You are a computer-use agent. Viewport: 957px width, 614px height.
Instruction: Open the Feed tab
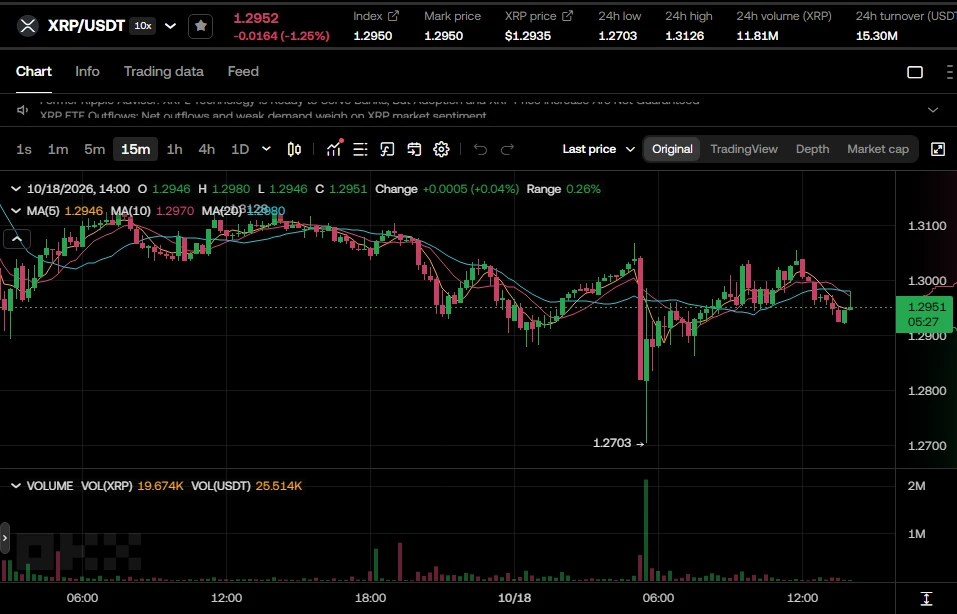[243, 71]
